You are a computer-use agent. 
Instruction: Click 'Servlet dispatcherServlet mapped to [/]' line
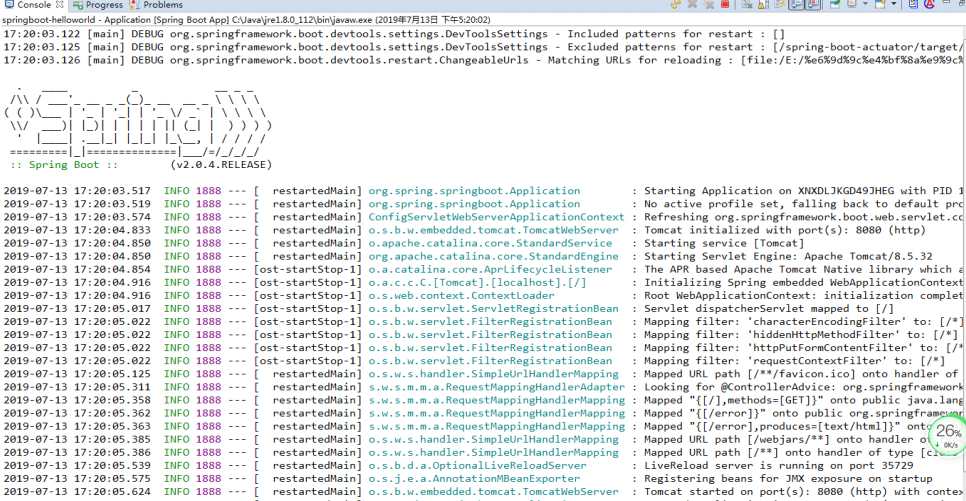448,308
